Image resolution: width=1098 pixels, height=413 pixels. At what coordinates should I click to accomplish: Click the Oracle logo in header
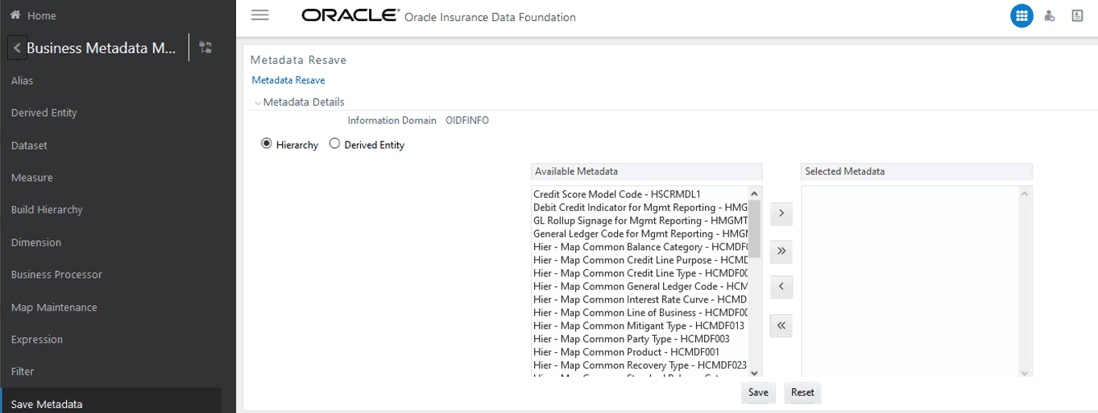[x=350, y=15]
